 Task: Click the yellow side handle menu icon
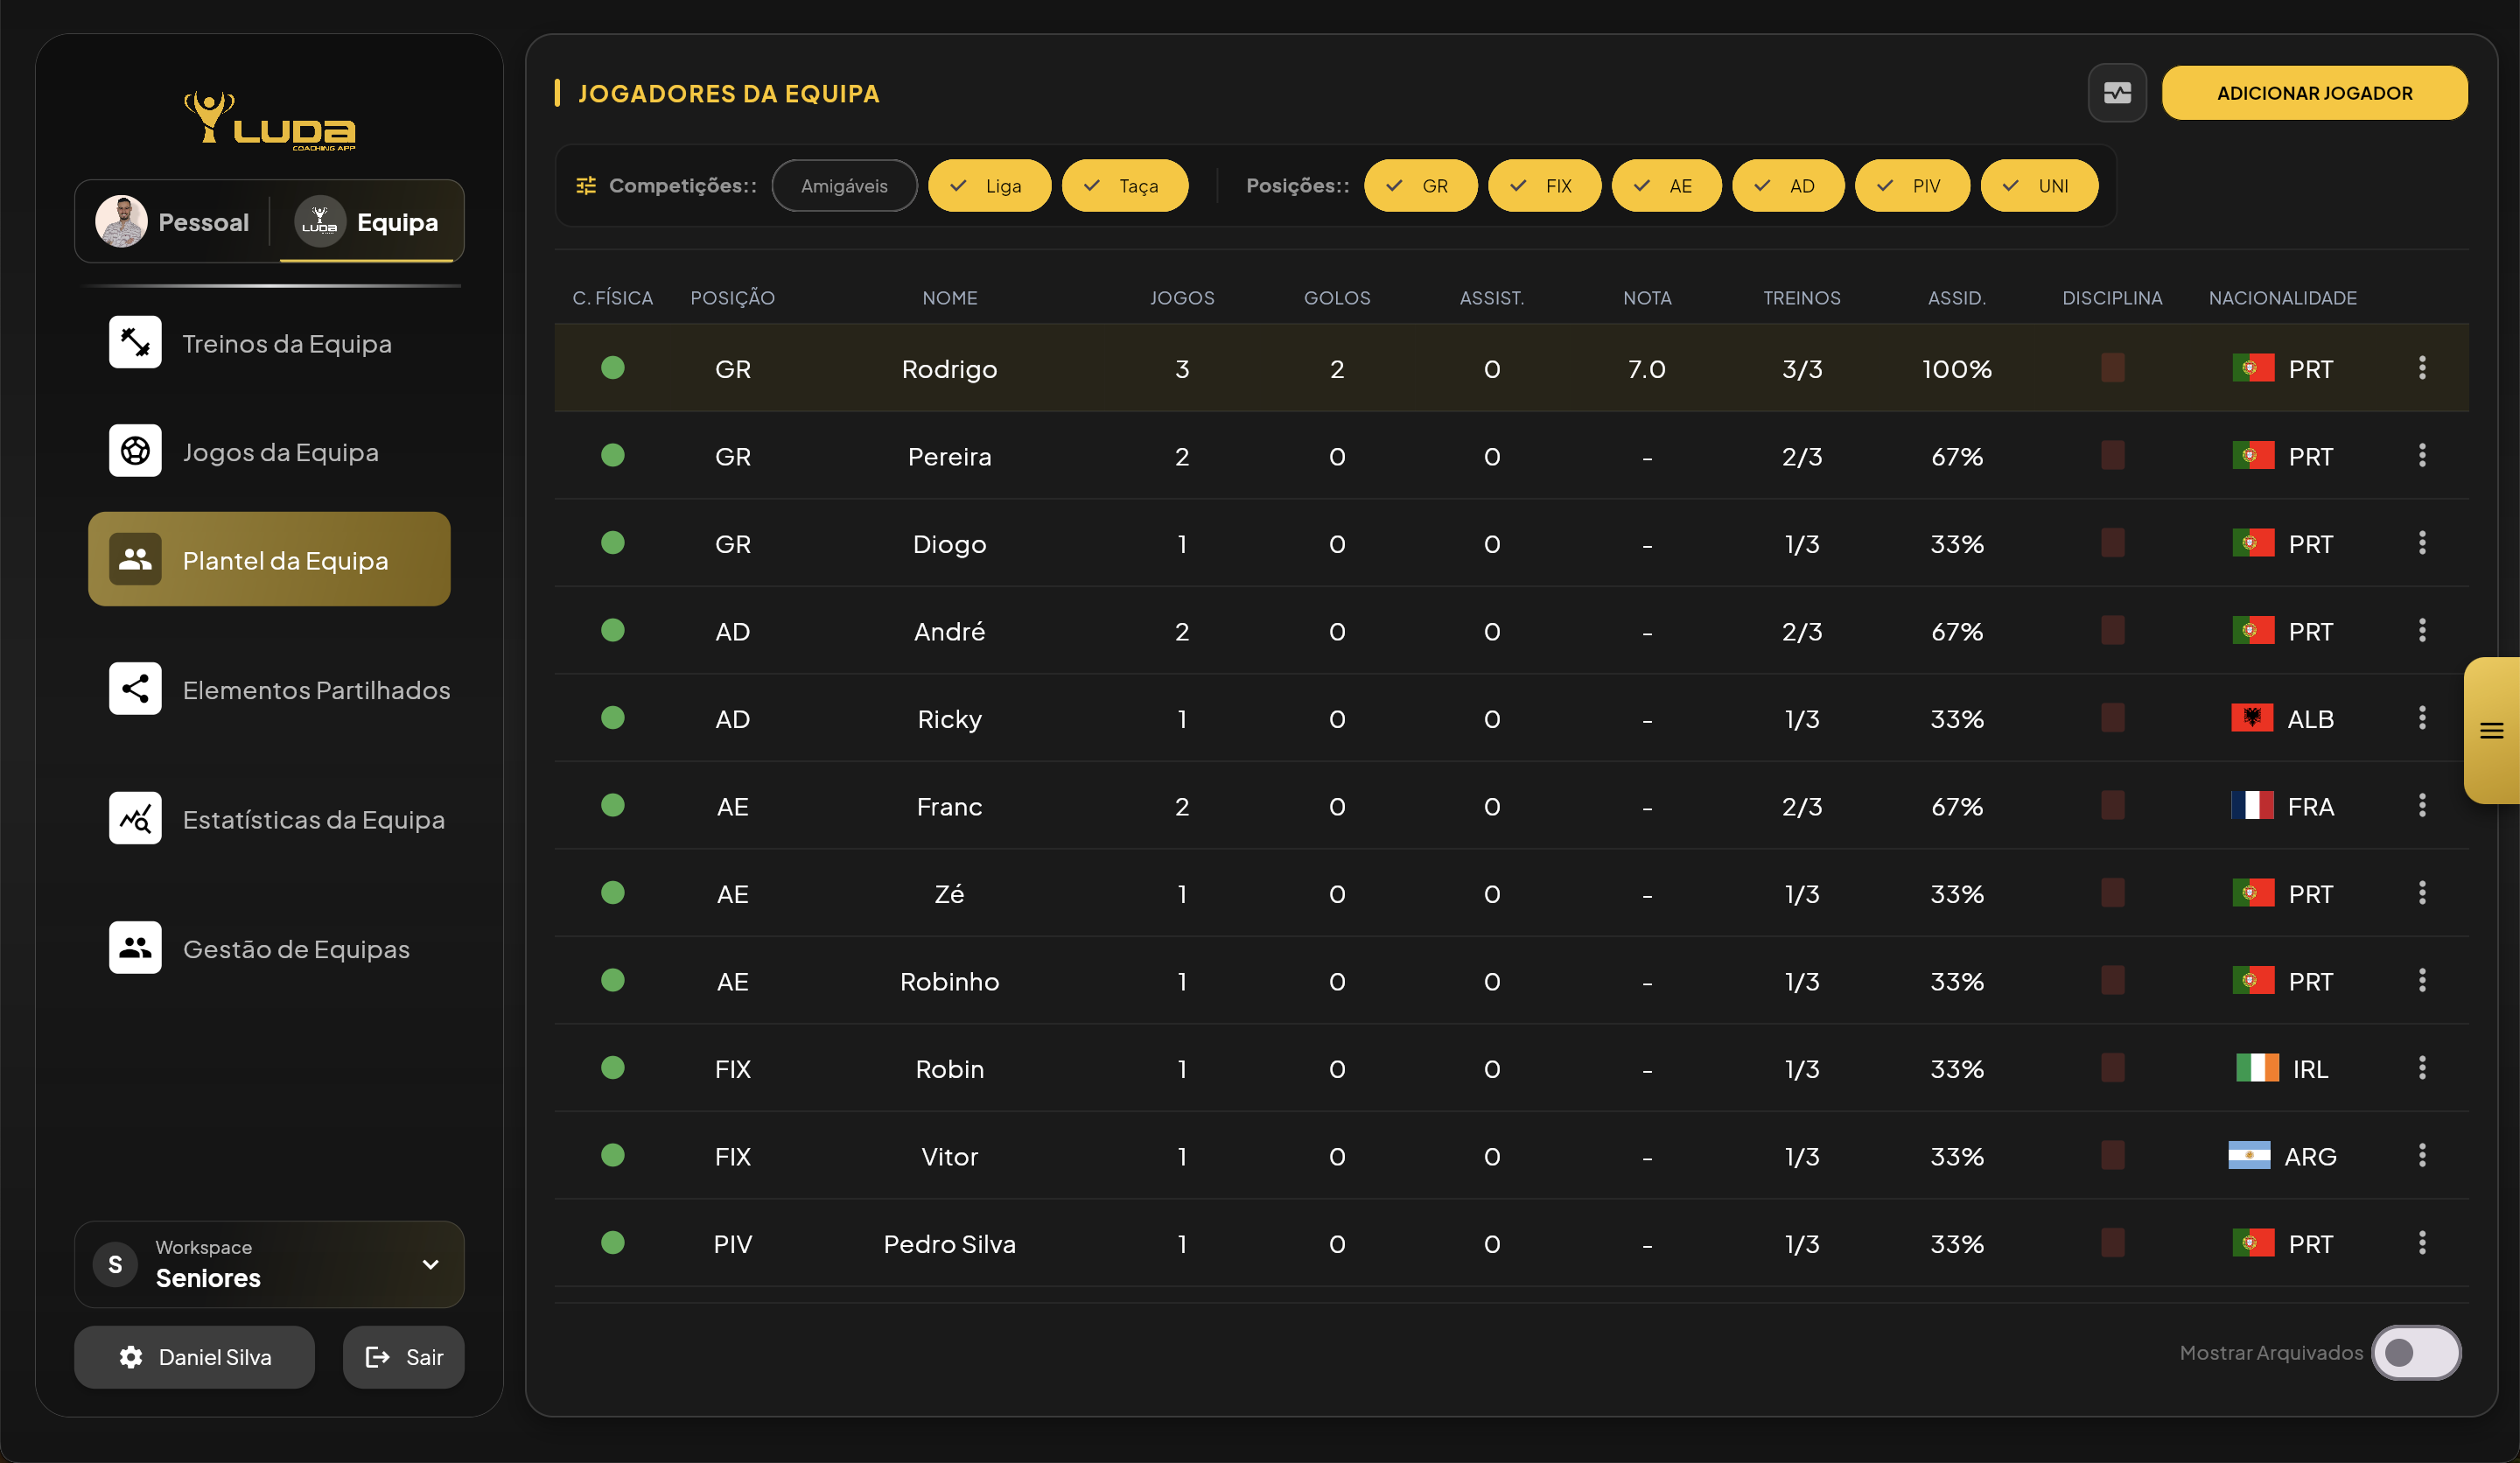(2491, 731)
